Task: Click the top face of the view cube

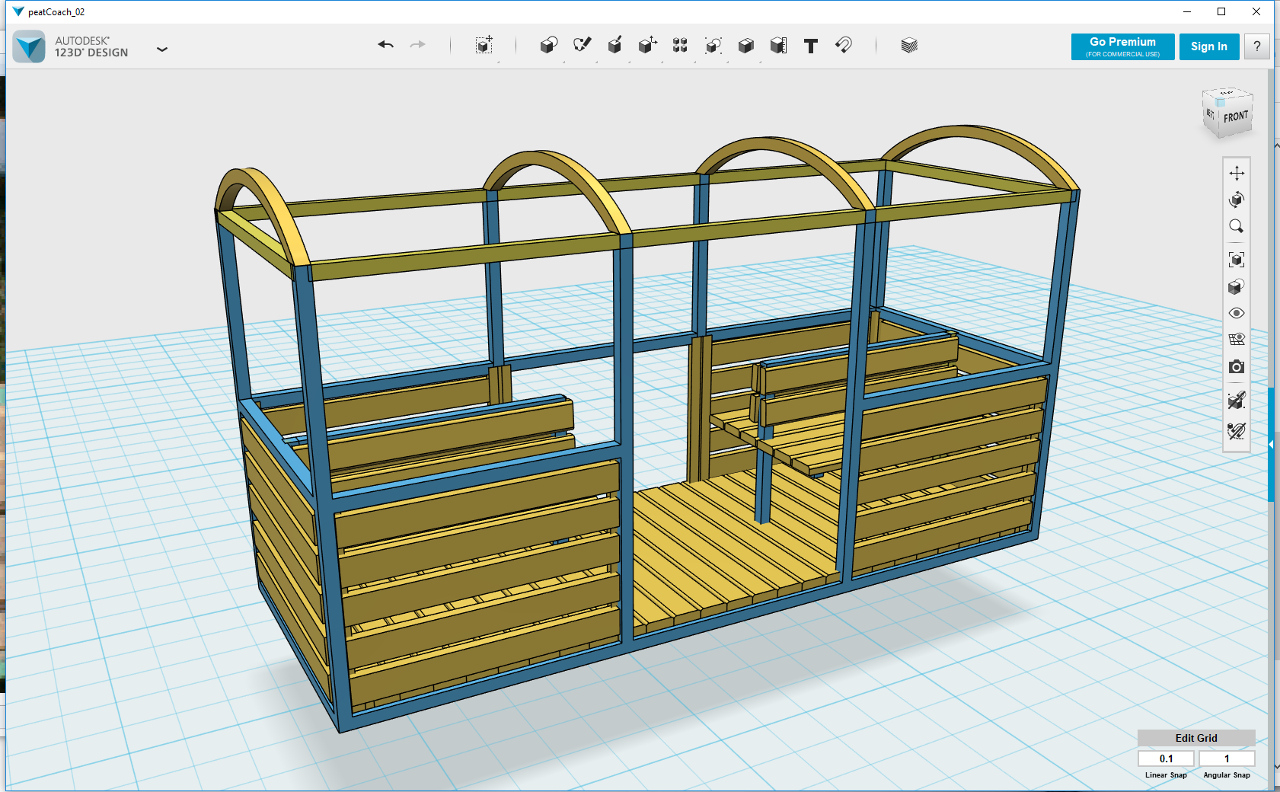Action: pos(1226,95)
